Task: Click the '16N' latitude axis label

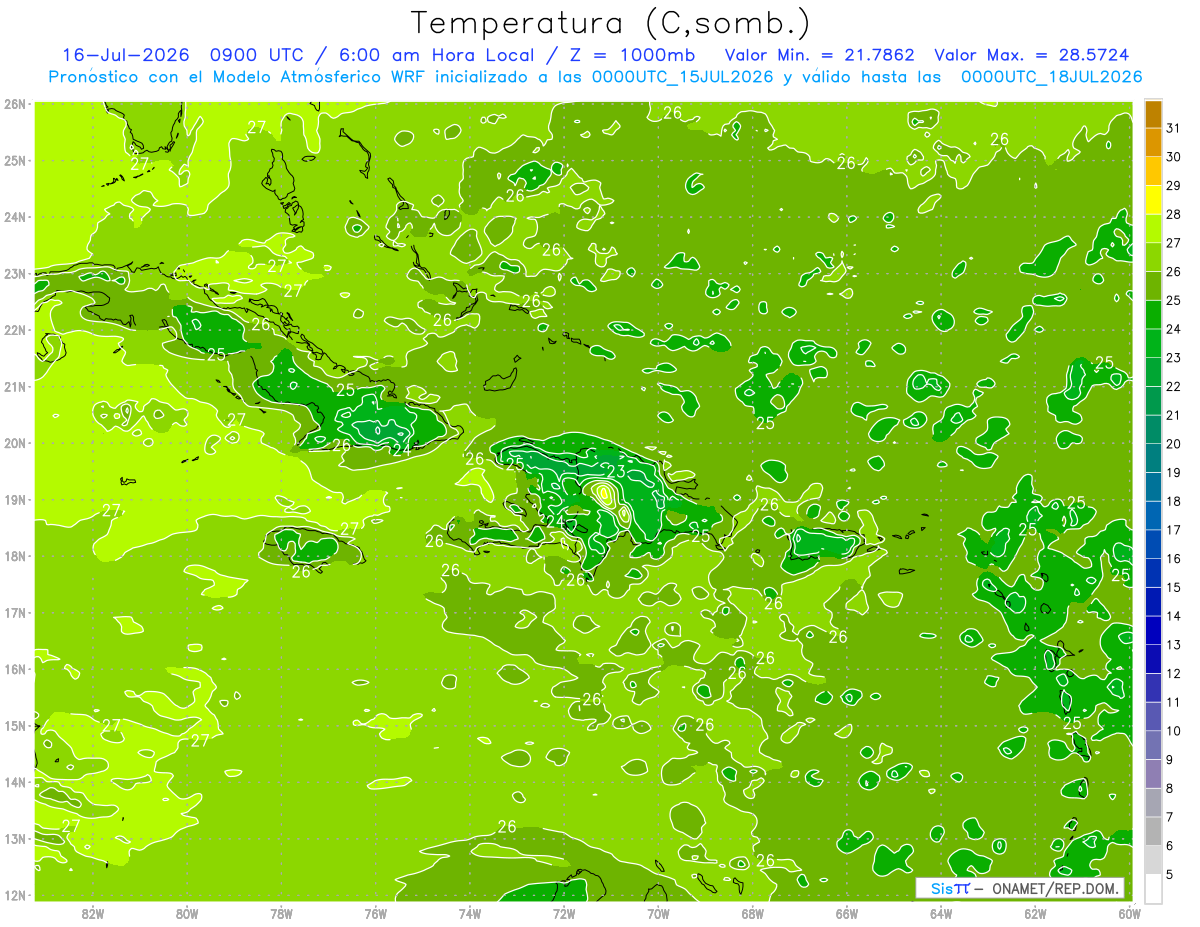Action: click(14, 669)
